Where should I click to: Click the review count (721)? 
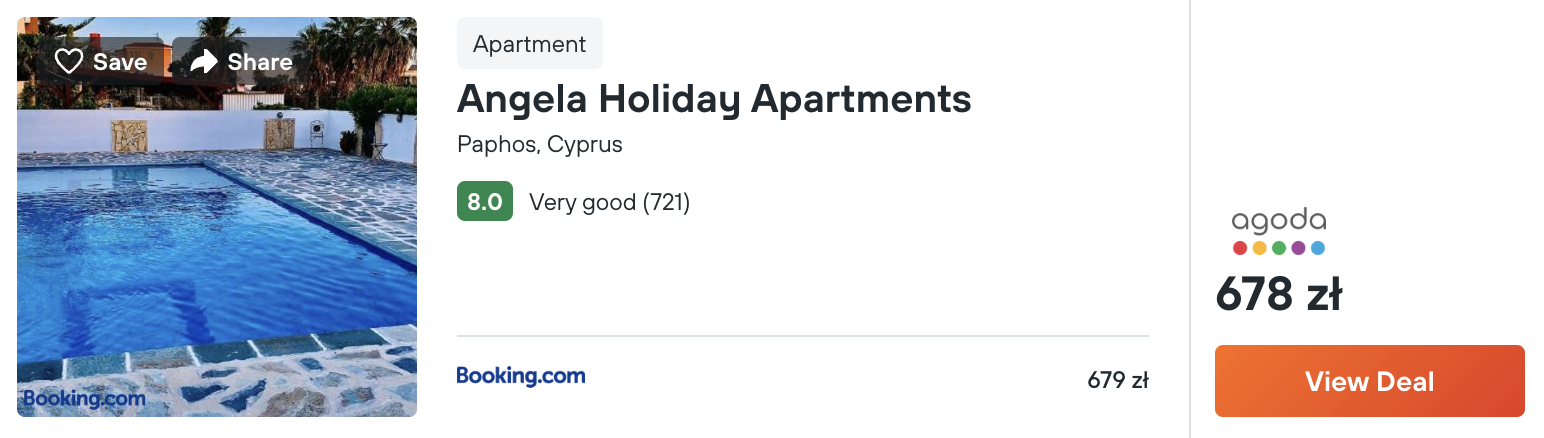coord(666,202)
